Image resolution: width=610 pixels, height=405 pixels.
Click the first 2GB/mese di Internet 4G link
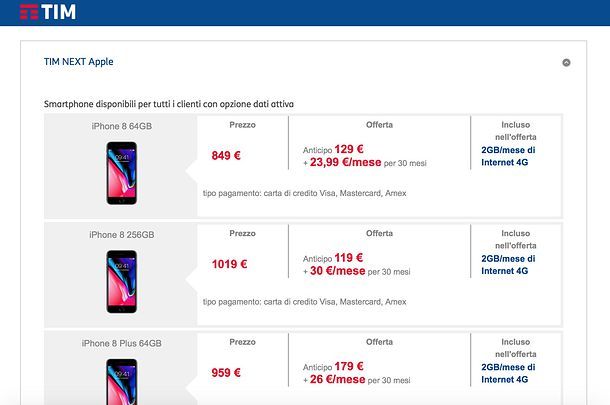click(515, 156)
